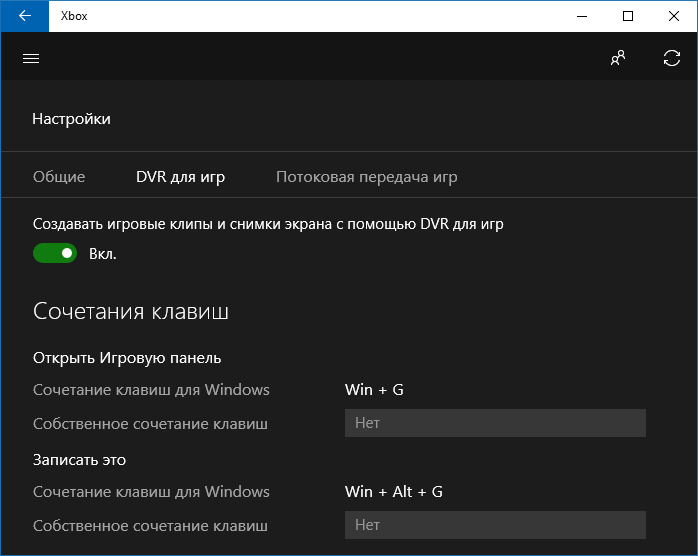Open the friends and people icon
698x556 pixels.
pyautogui.click(x=618, y=58)
